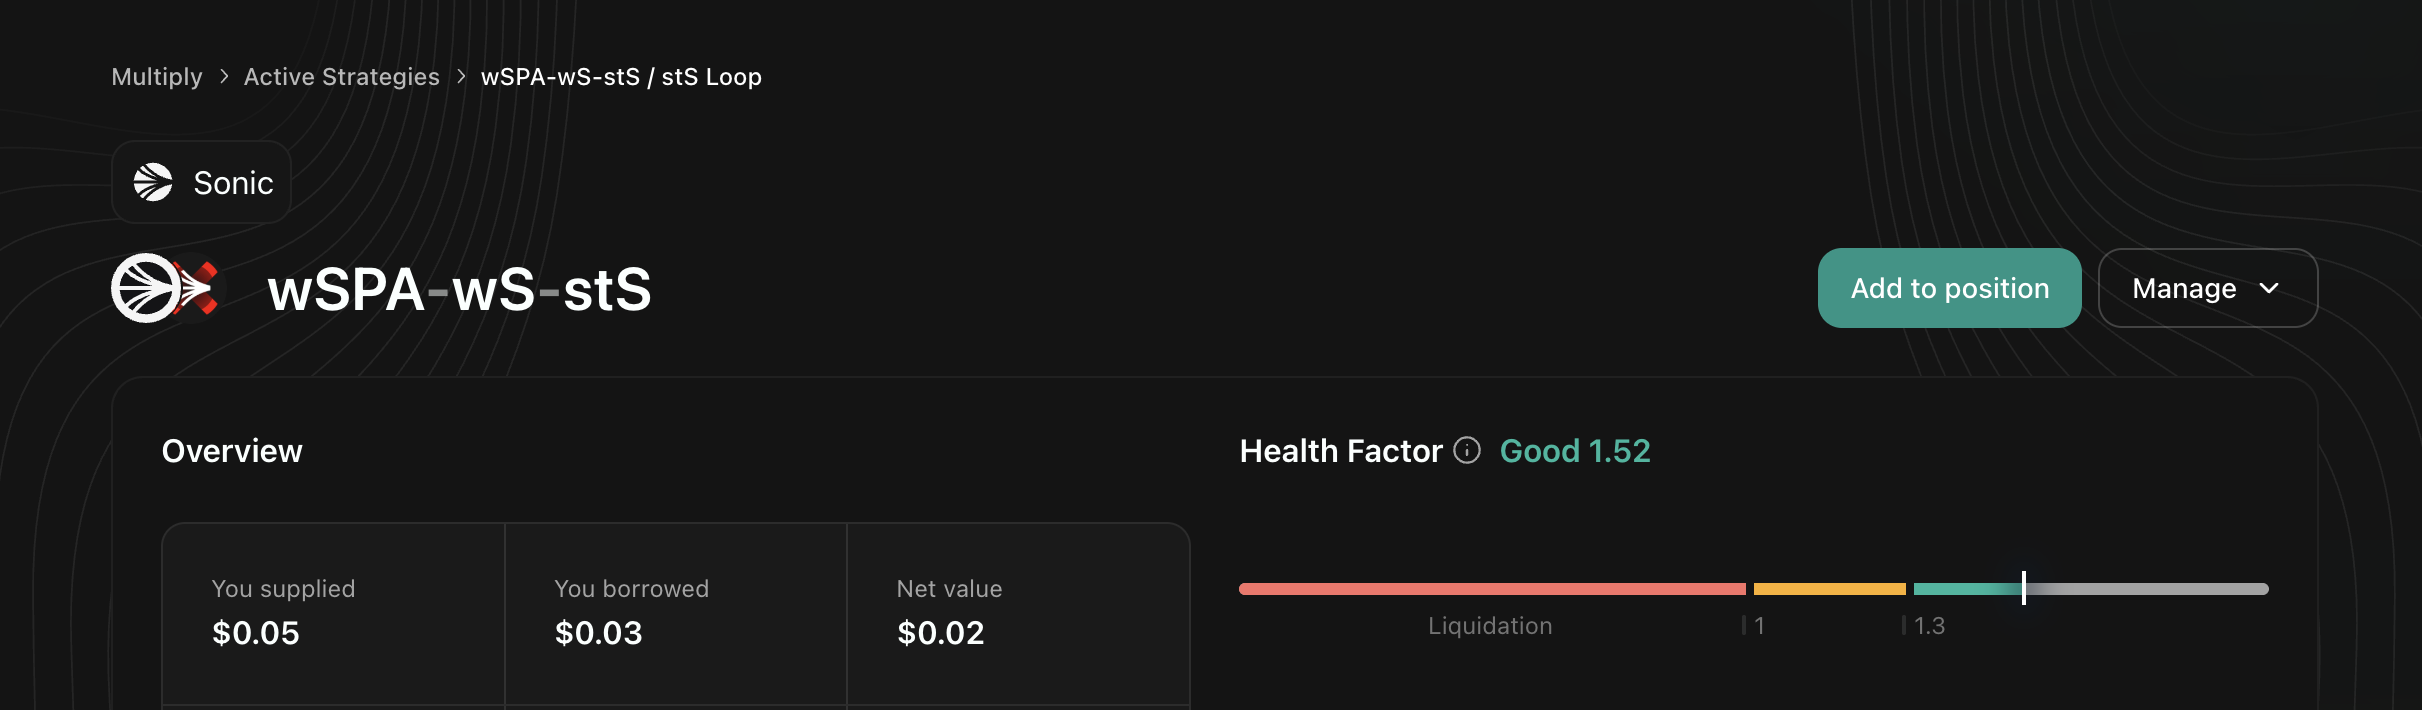
Task: Go to Multiply breadcrumb link
Action: coord(157,77)
